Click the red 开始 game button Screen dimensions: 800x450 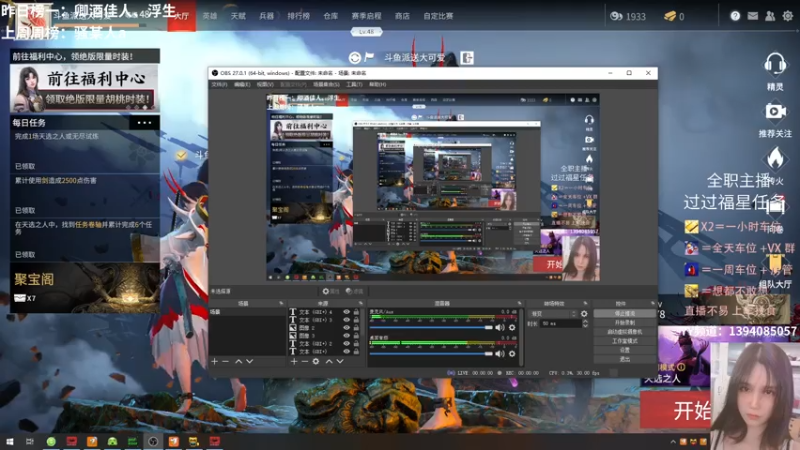pyautogui.click(x=676, y=410)
